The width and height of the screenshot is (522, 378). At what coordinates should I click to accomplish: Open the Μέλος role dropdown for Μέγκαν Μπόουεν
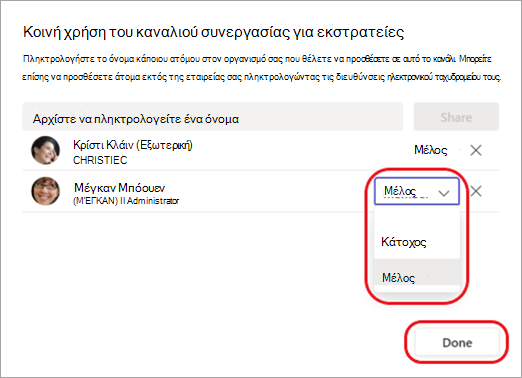pyautogui.click(x=417, y=191)
